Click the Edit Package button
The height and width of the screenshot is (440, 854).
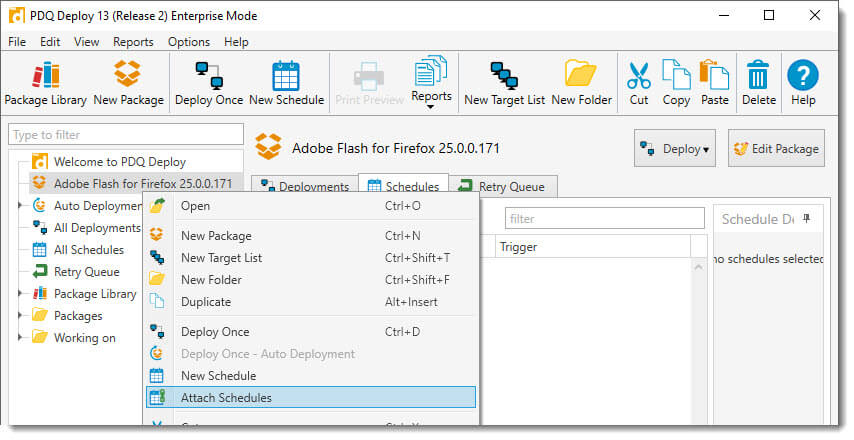click(x=776, y=148)
